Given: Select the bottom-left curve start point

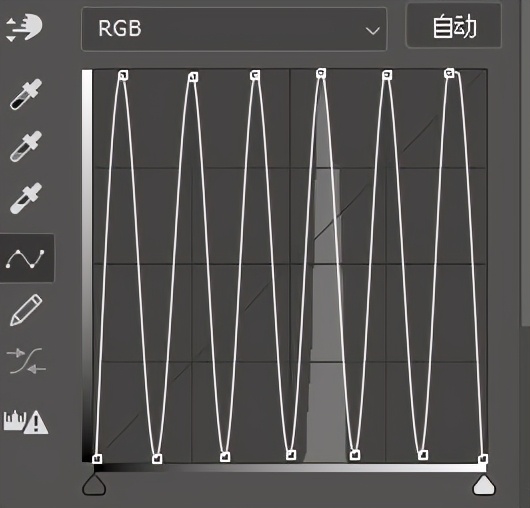Looking at the screenshot, I should click(97, 458).
